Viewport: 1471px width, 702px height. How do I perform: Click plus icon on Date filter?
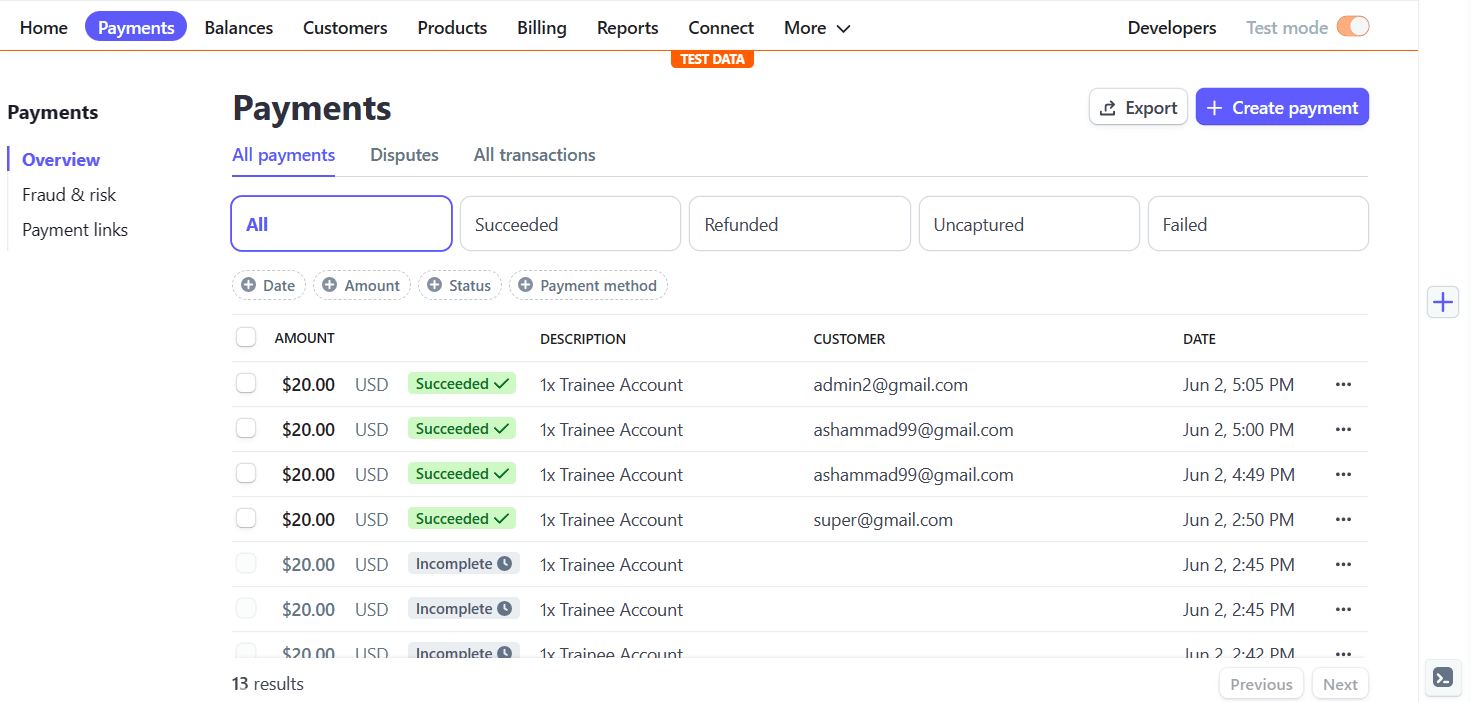pos(248,285)
